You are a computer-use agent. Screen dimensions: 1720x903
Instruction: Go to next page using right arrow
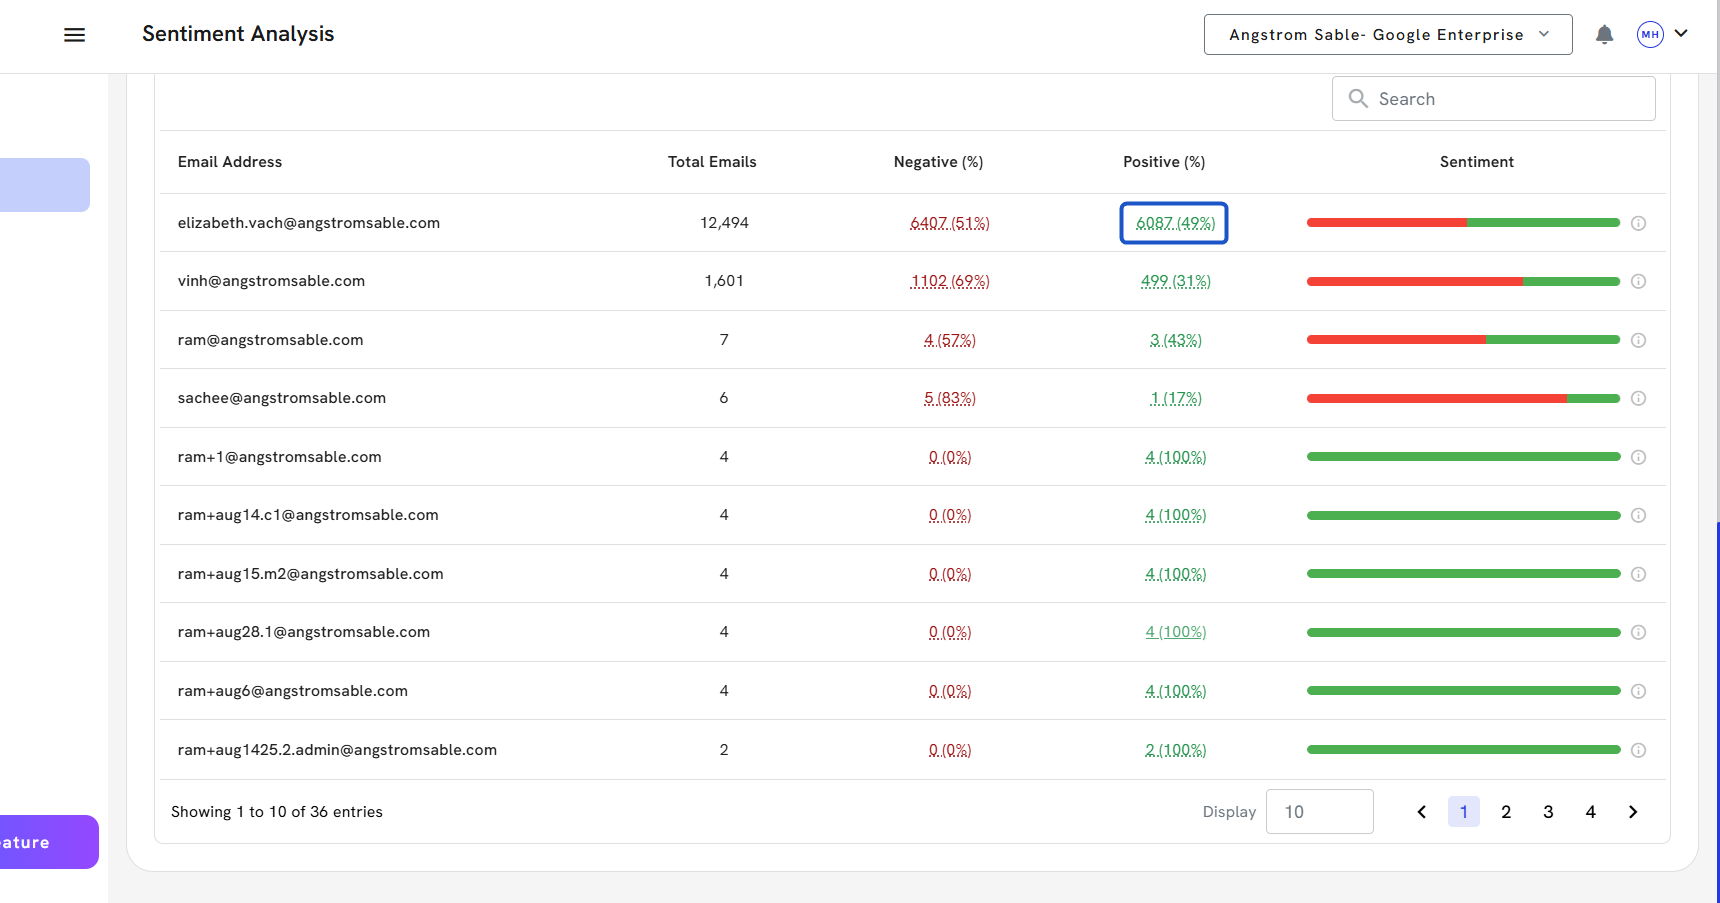click(1632, 812)
